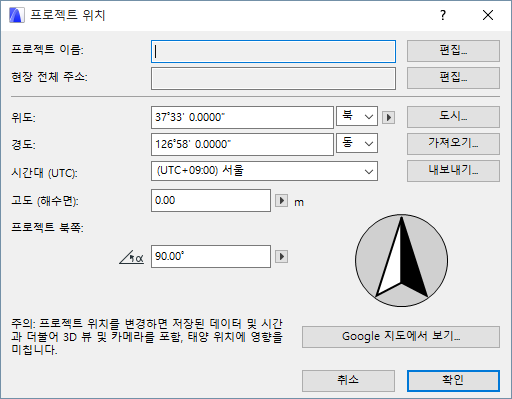Screen dimensions: 512x399
Task: Click the angle icon beside the north field
Action: click(x=132, y=257)
